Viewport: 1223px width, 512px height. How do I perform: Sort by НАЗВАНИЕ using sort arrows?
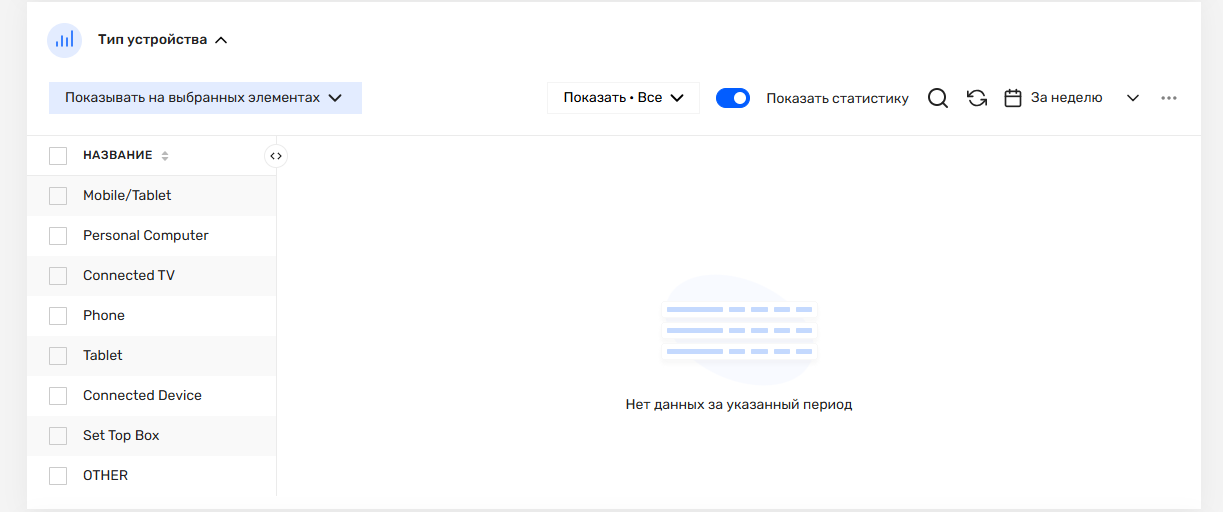tap(165, 156)
